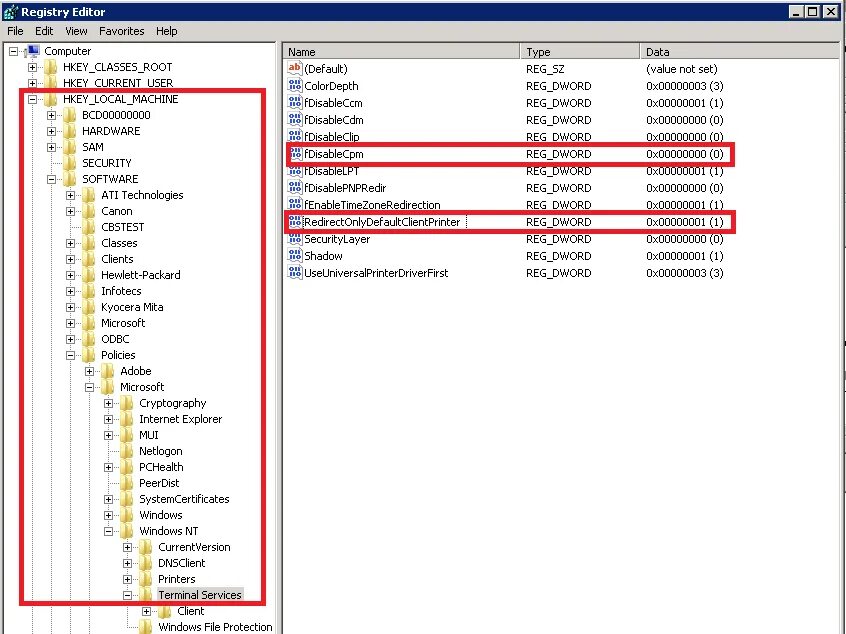Open the View menu
Screen dimensions: 846x634
[76, 31]
